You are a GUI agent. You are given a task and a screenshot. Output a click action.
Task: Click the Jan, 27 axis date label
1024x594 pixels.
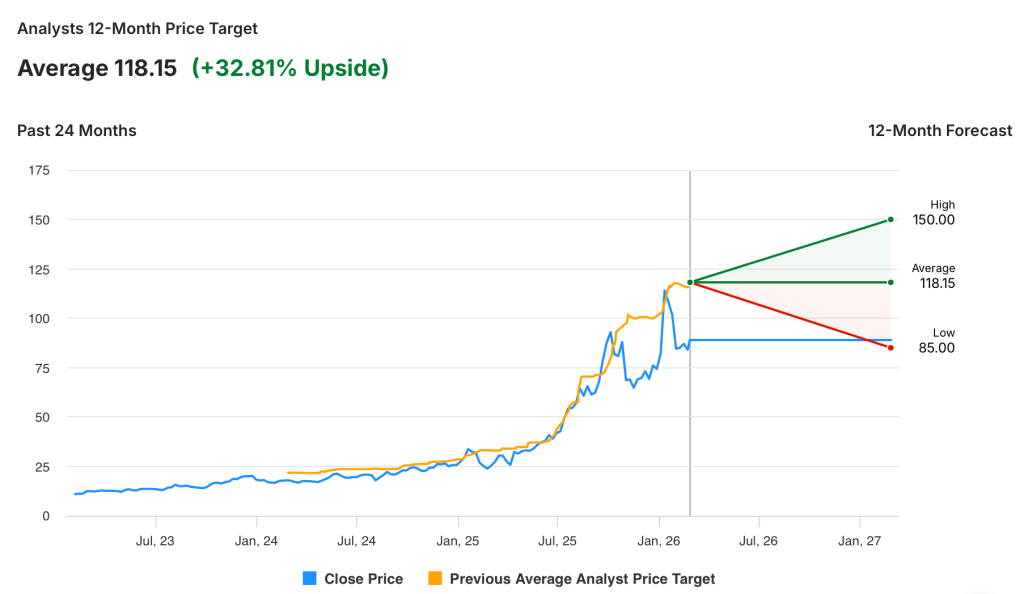860,541
